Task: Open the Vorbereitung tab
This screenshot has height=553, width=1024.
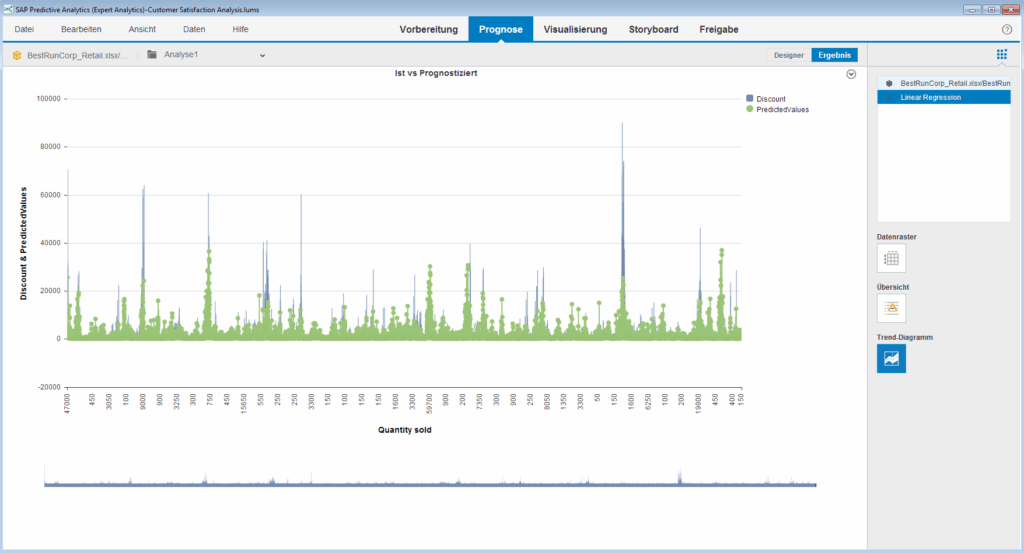Action: point(428,29)
